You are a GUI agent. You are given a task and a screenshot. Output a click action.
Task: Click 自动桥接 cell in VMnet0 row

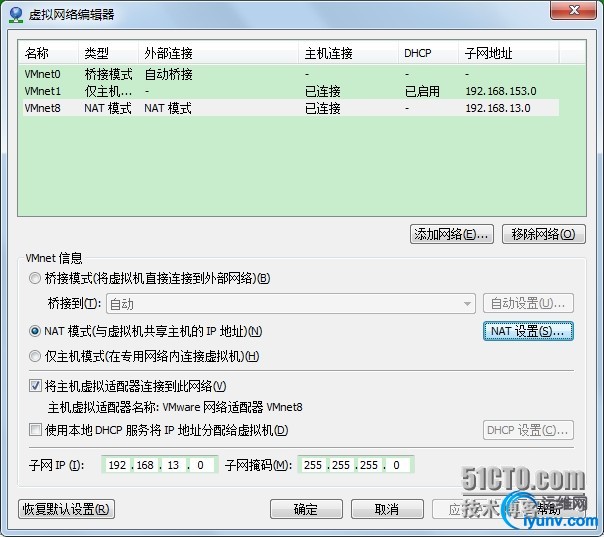(168, 74)
